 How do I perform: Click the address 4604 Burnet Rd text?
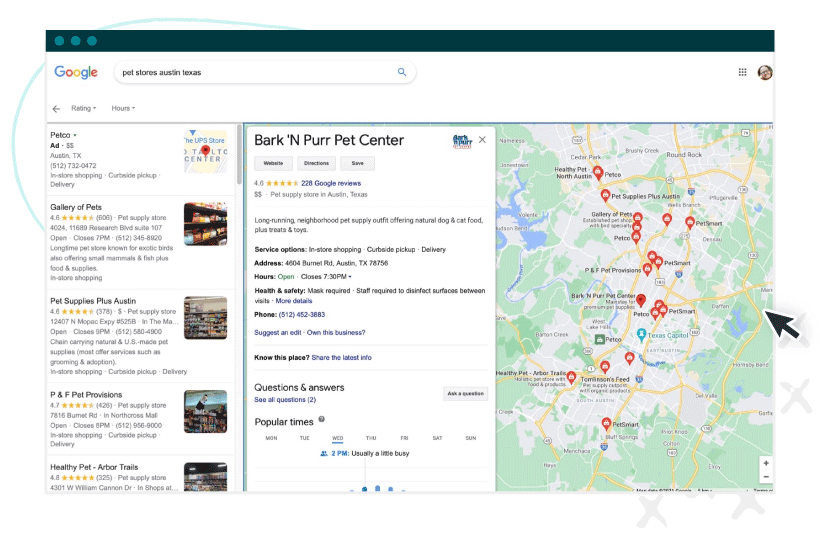pyautogui.click(x=337, y=263)
